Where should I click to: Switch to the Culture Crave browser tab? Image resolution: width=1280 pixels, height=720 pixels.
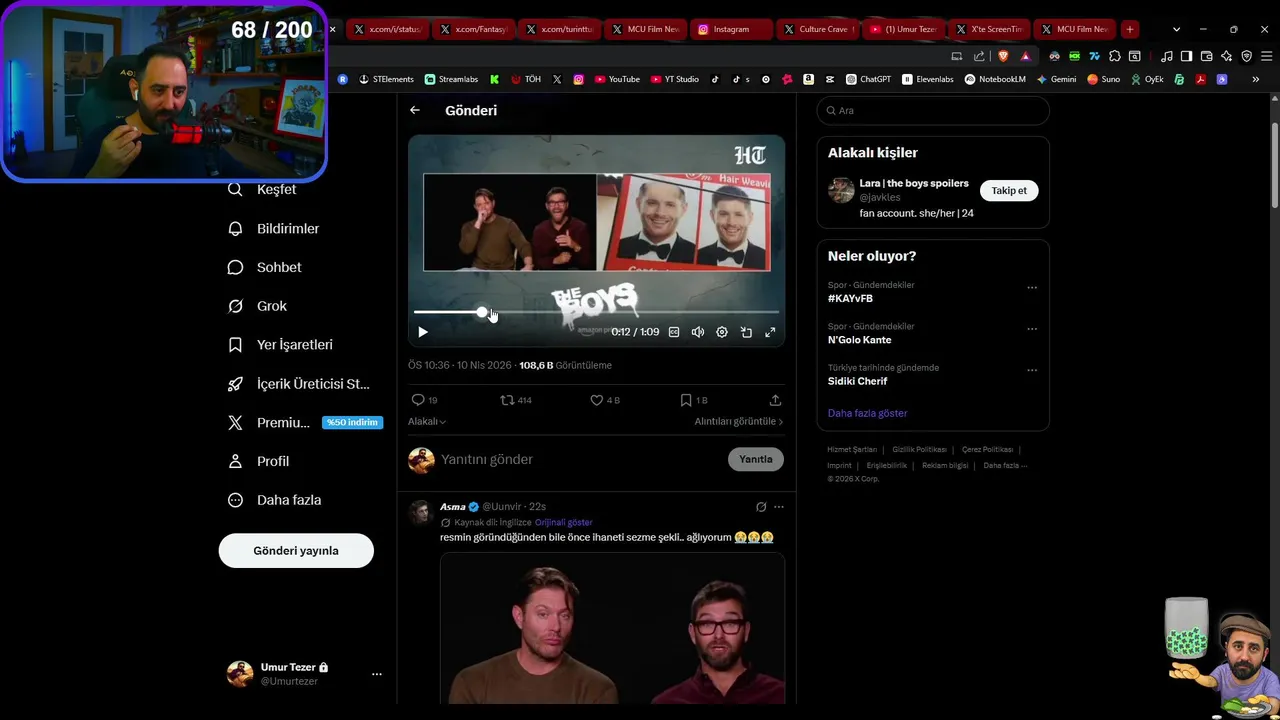(816, 29)
